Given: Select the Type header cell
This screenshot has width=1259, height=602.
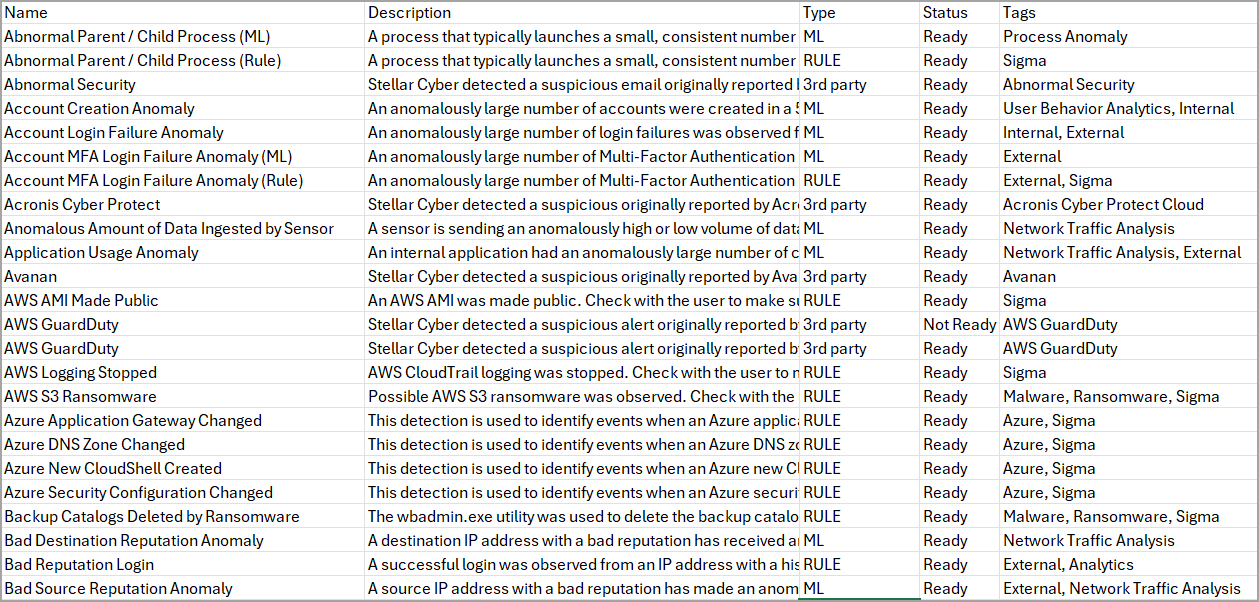Looking at the screenshot, I should point(859,13).
